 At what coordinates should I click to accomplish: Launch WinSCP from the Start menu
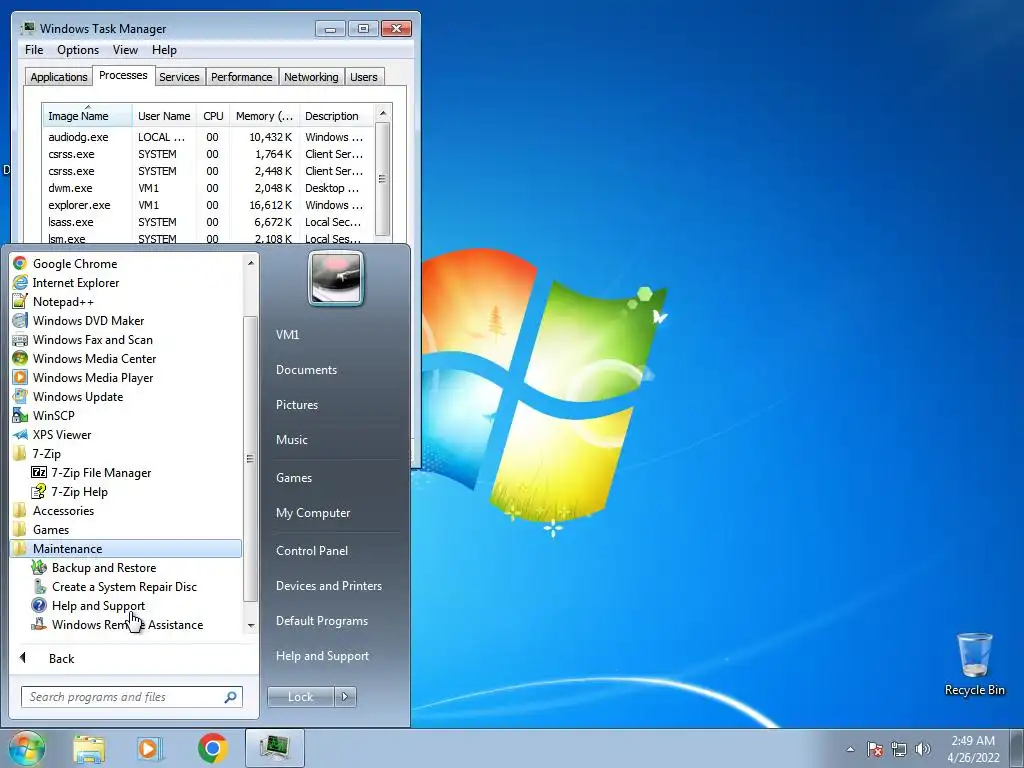tap(54, 415)
